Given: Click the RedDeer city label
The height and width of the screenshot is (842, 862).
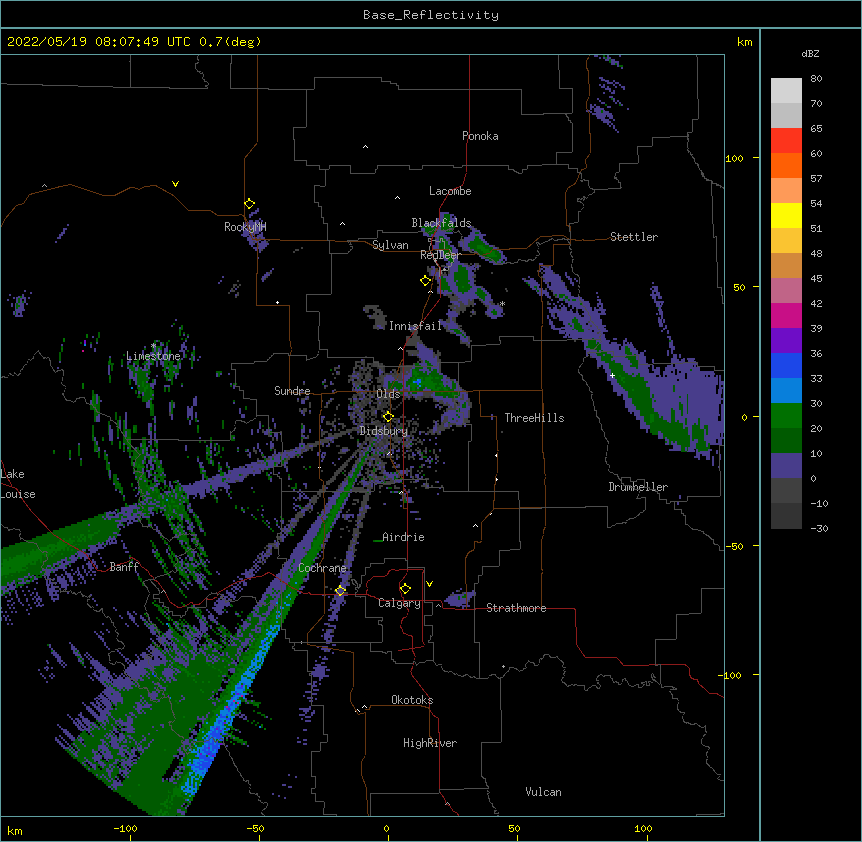Looking at the screenshot, I should pos(440,255).
